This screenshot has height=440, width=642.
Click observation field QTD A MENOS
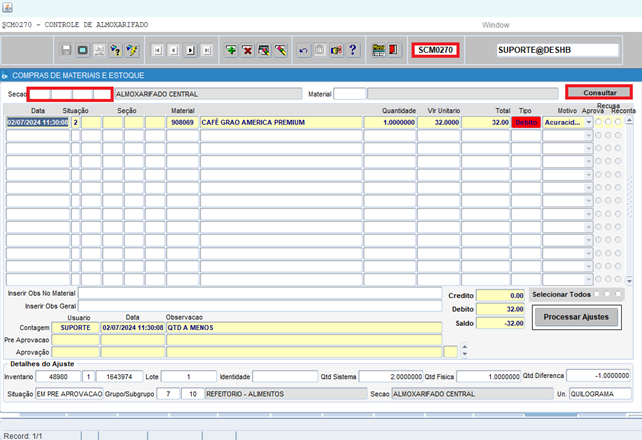(x=304, y=327)
